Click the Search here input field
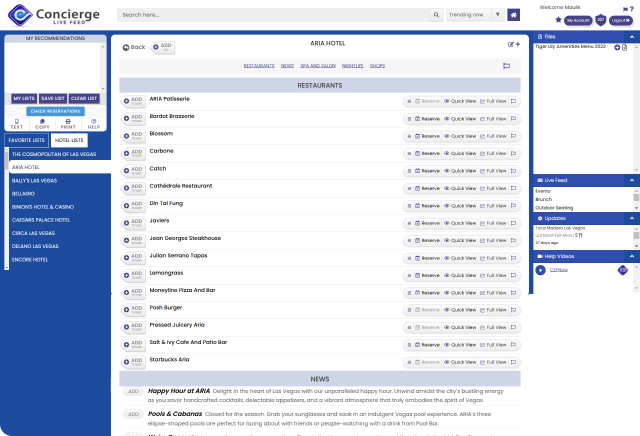This screenshot has height=436, width=640. [273, 15]
